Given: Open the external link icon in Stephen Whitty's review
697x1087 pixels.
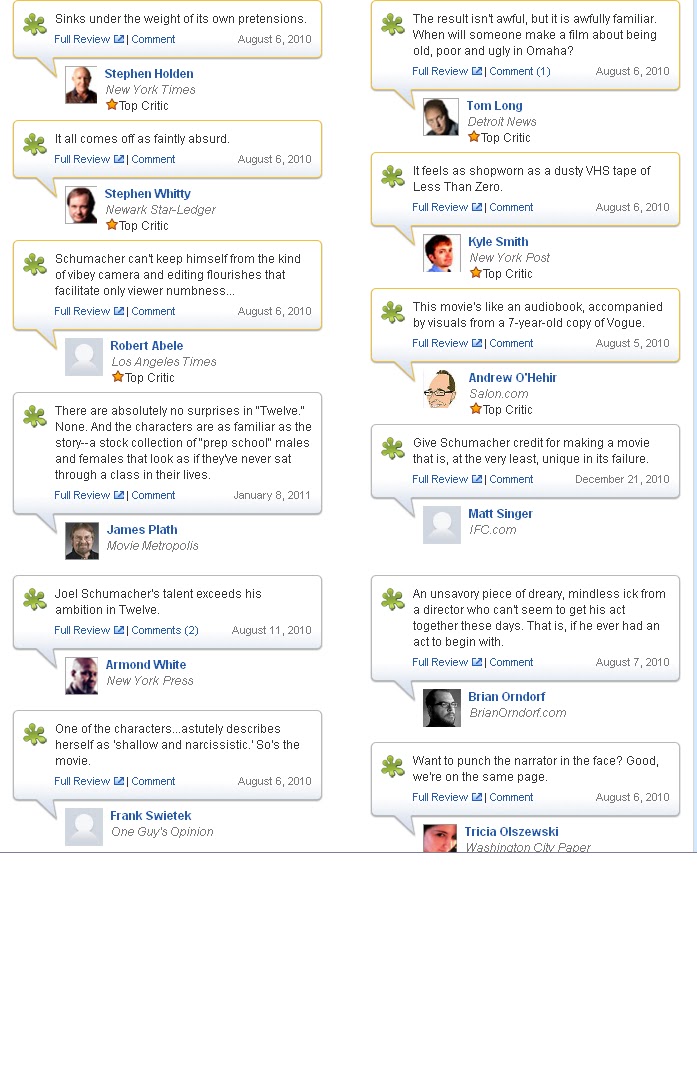Looking at the screenshot, I should point(119,159).
